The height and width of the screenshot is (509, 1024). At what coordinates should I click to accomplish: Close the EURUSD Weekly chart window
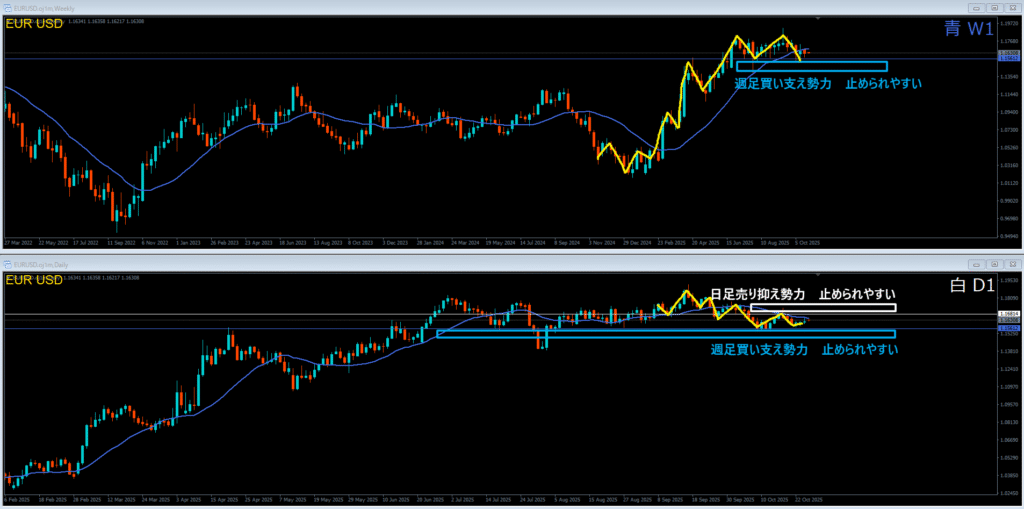point(1011,8)
